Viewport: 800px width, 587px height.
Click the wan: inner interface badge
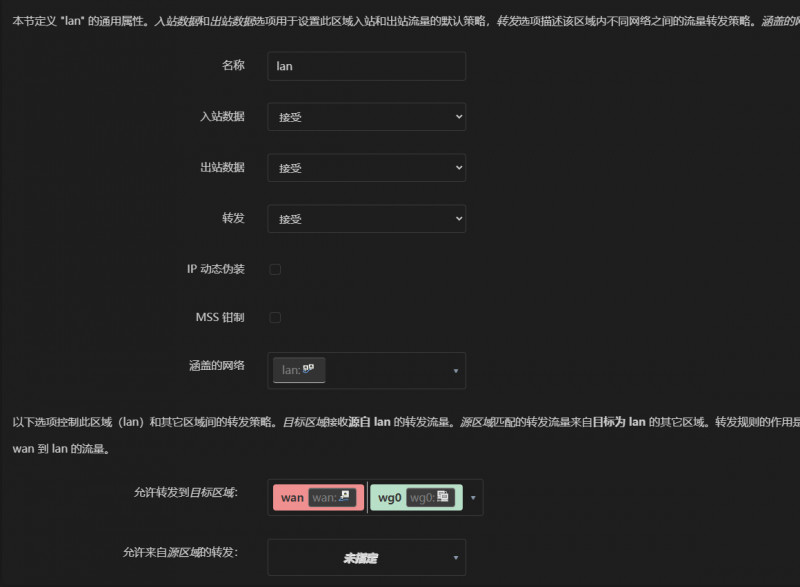click(332, 497)
